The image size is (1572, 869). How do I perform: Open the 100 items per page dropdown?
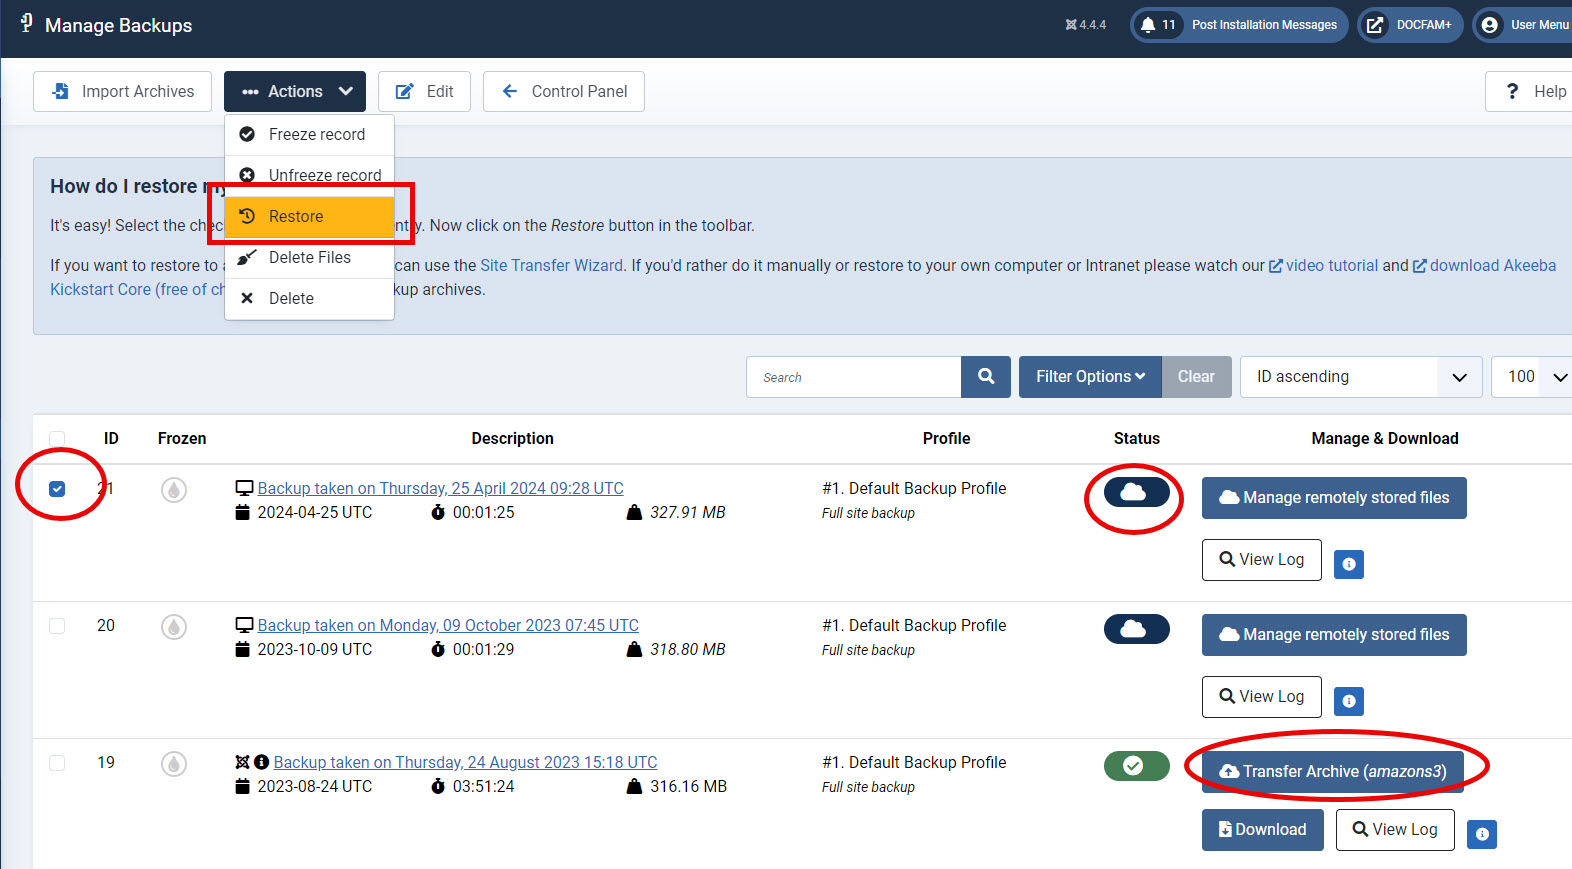(x=1531, y=377)
